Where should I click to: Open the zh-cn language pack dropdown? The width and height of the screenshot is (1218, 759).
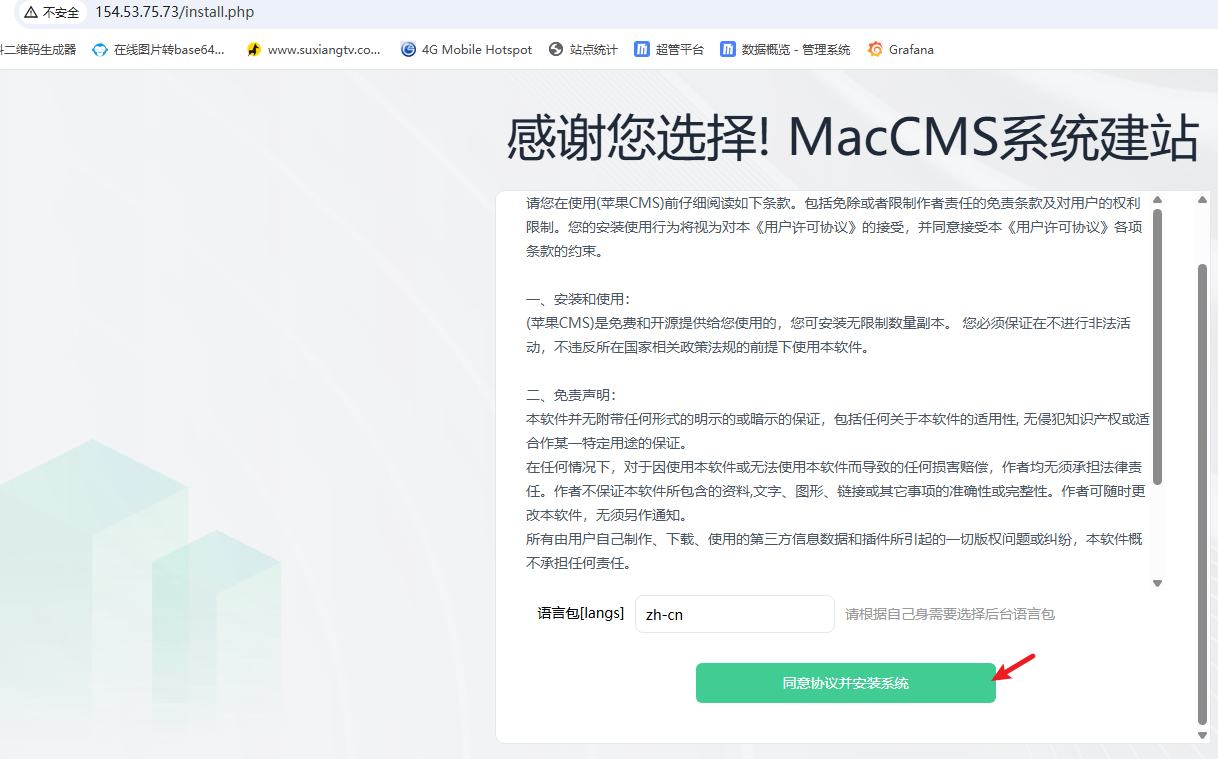pos(734,614)
